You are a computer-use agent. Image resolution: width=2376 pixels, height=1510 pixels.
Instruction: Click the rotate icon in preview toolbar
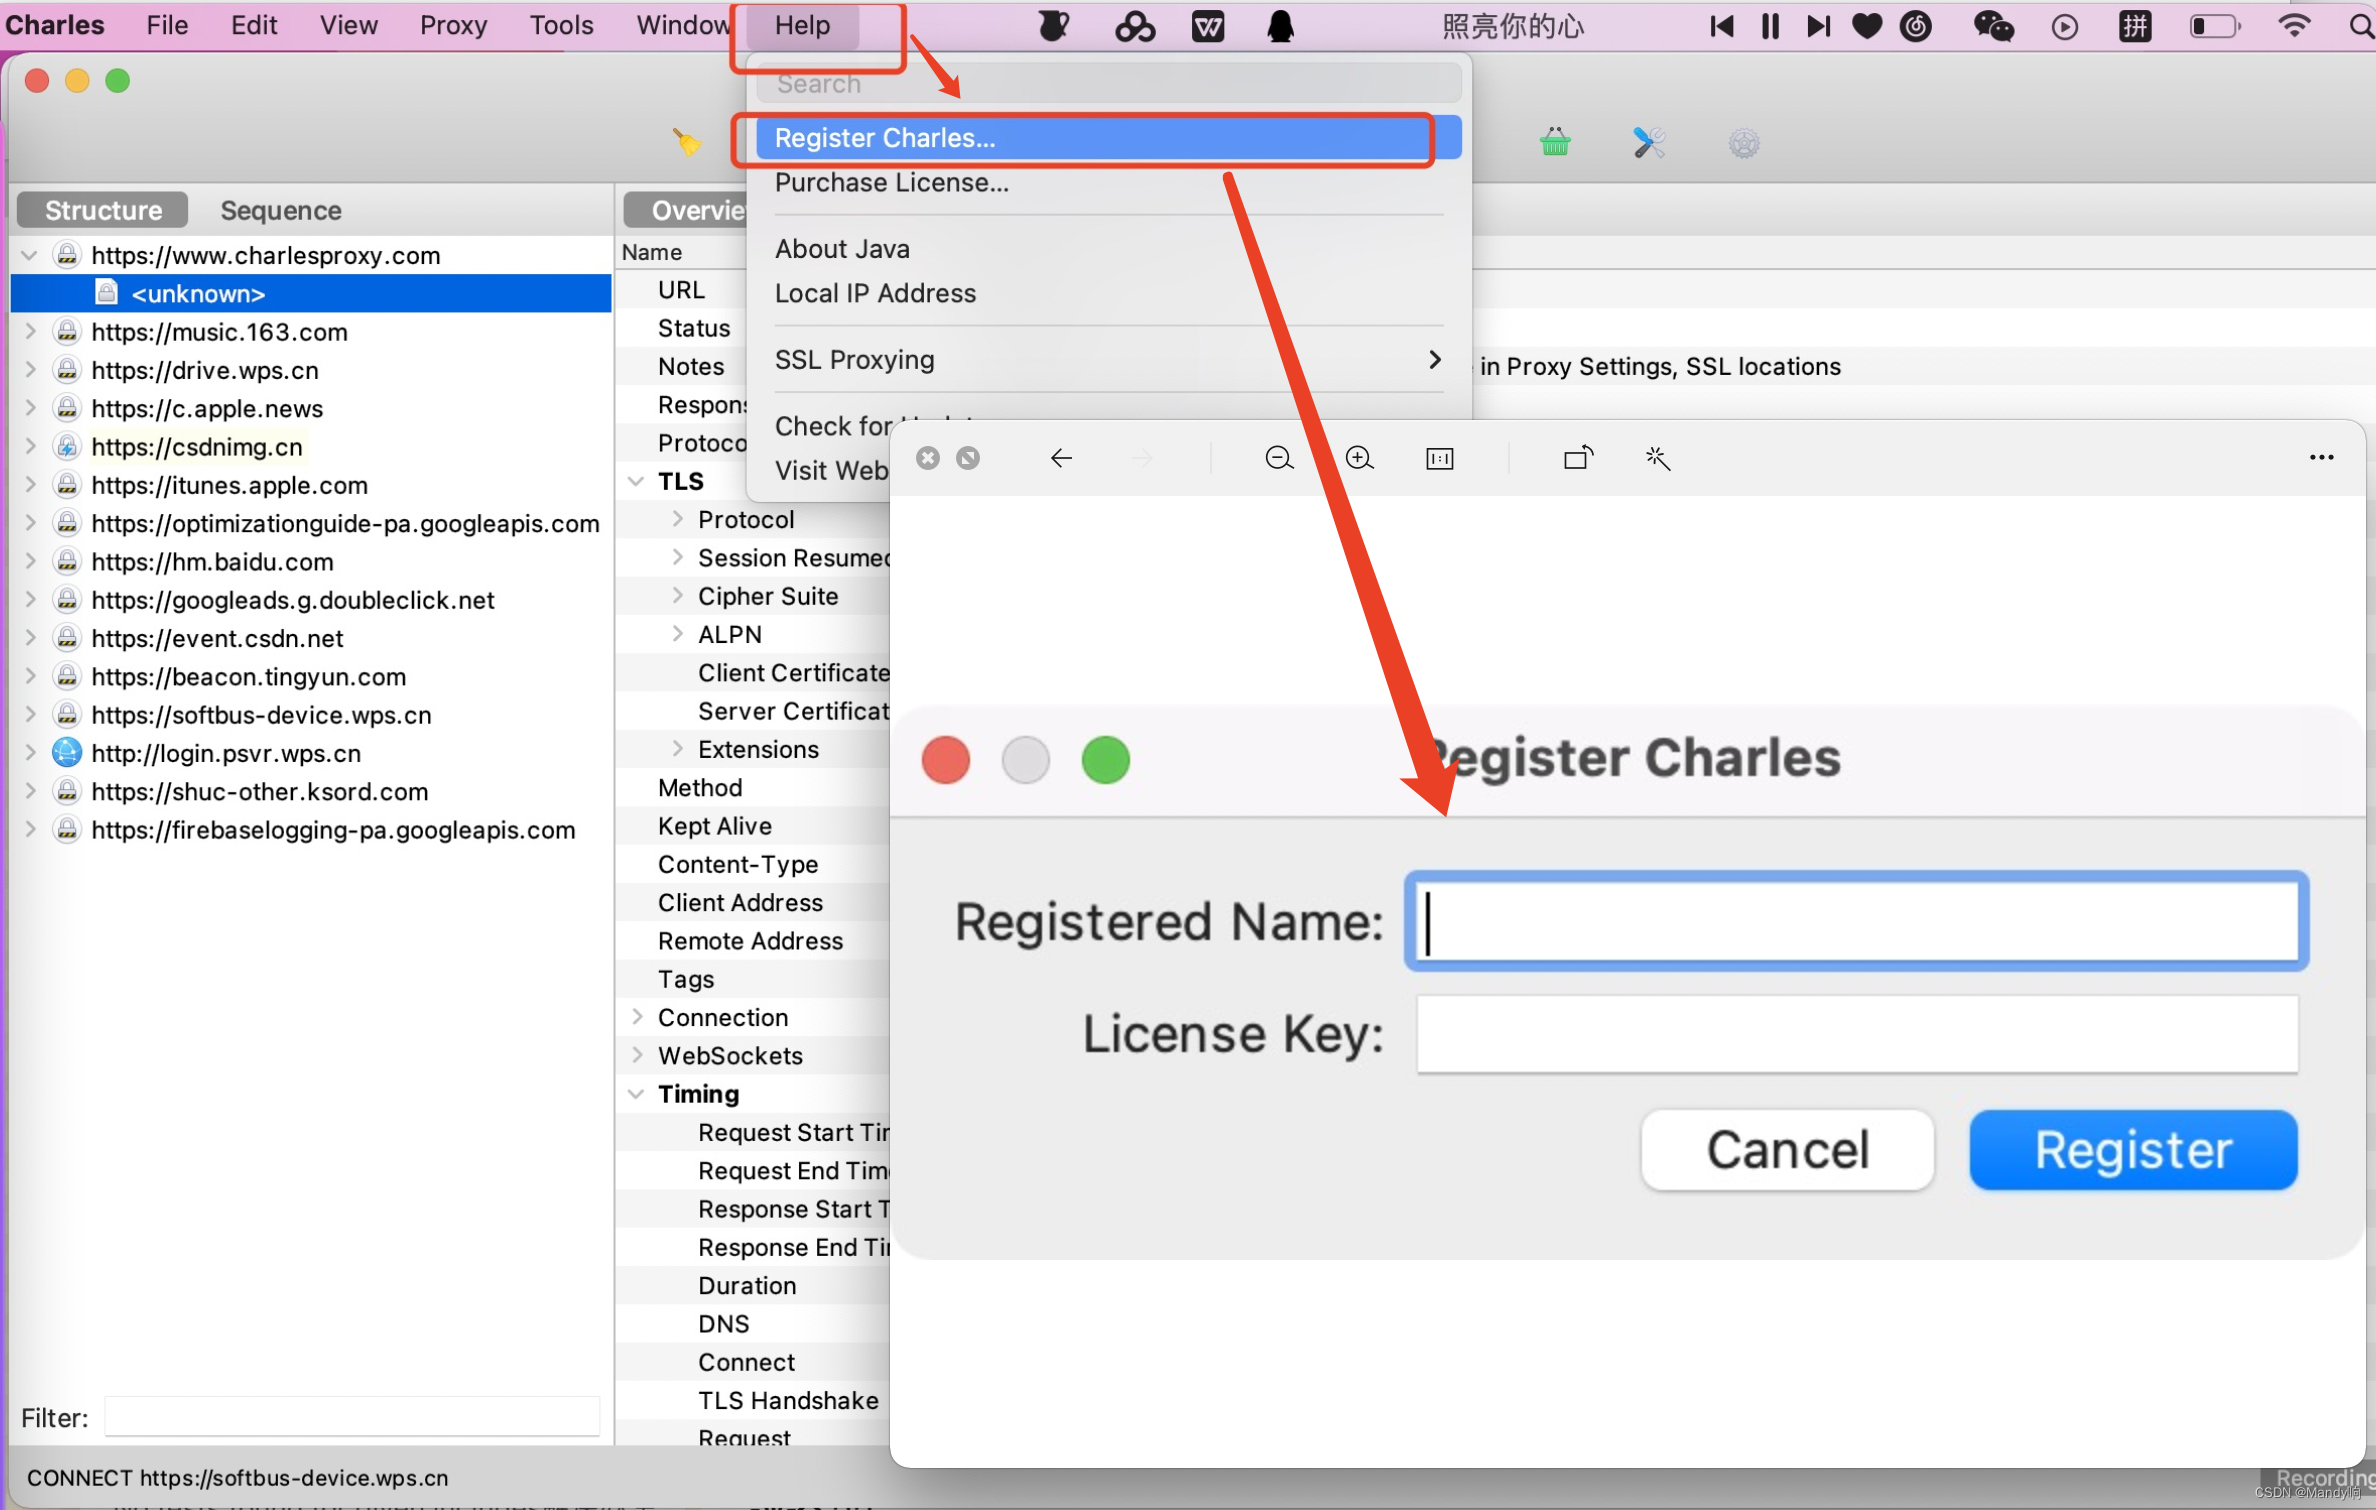click(1578, 458)
